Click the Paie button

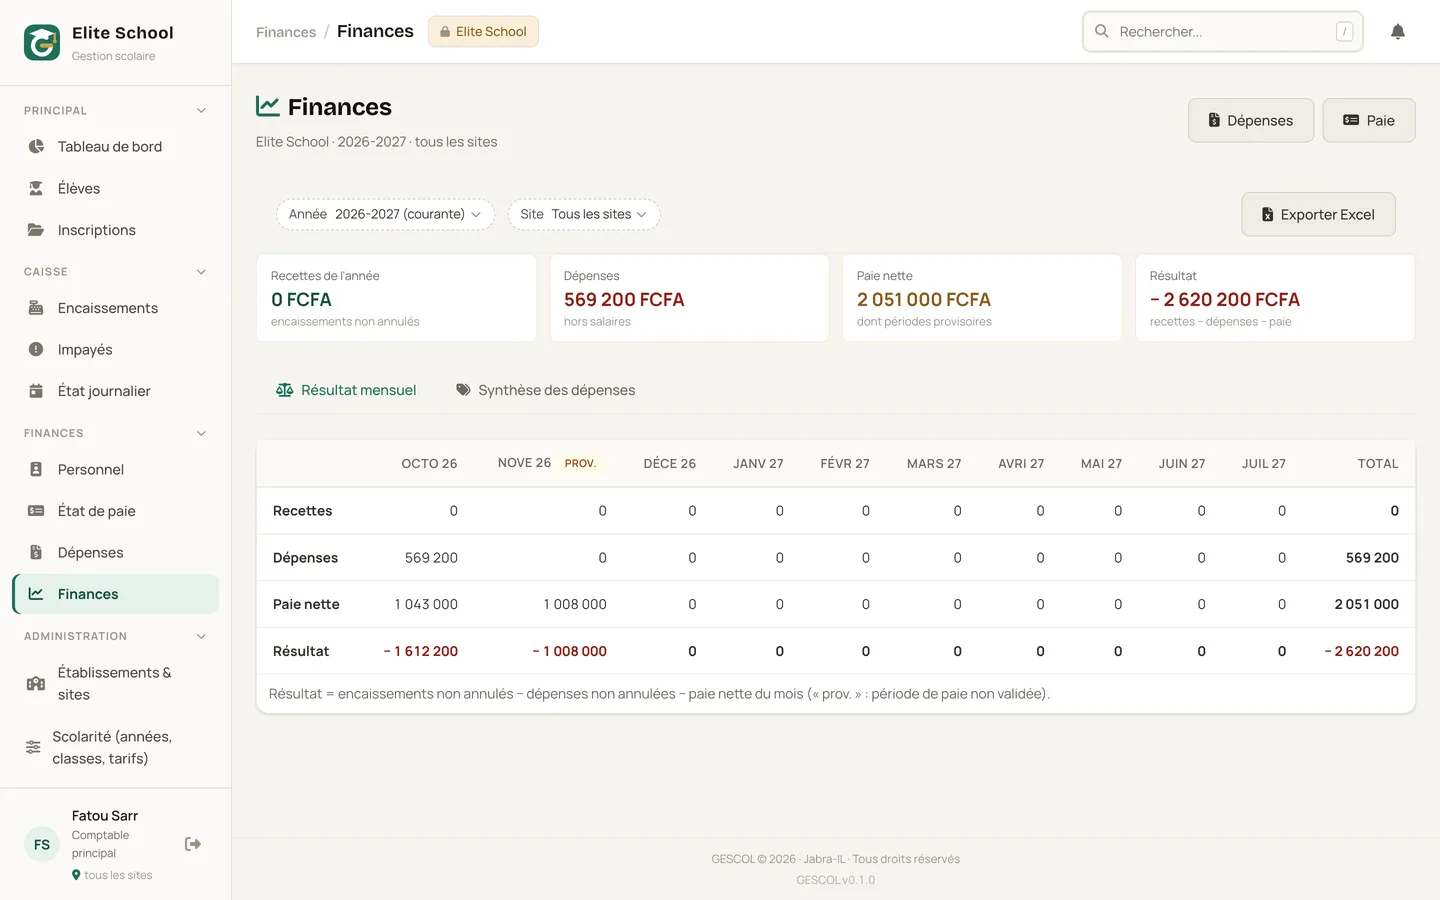coord(1369,120)
